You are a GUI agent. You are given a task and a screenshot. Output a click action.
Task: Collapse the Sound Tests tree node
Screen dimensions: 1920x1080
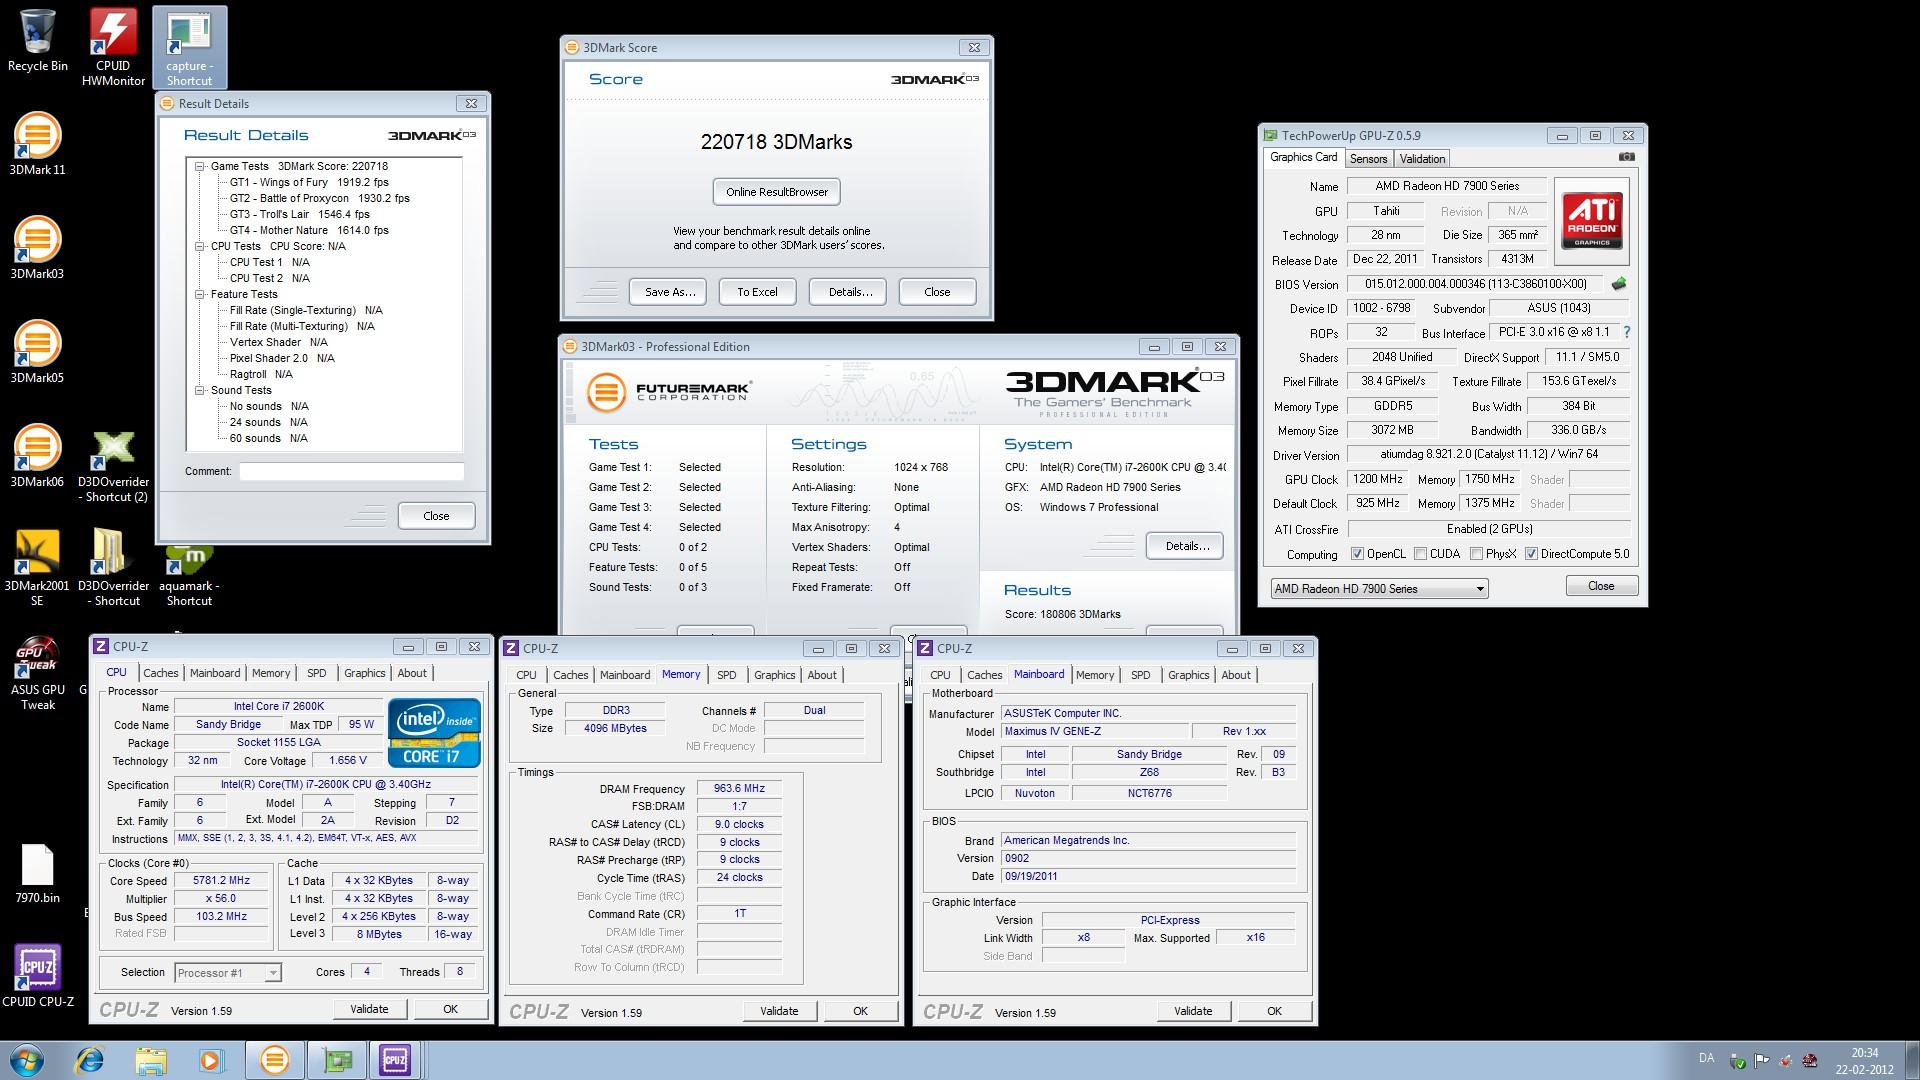199,391
